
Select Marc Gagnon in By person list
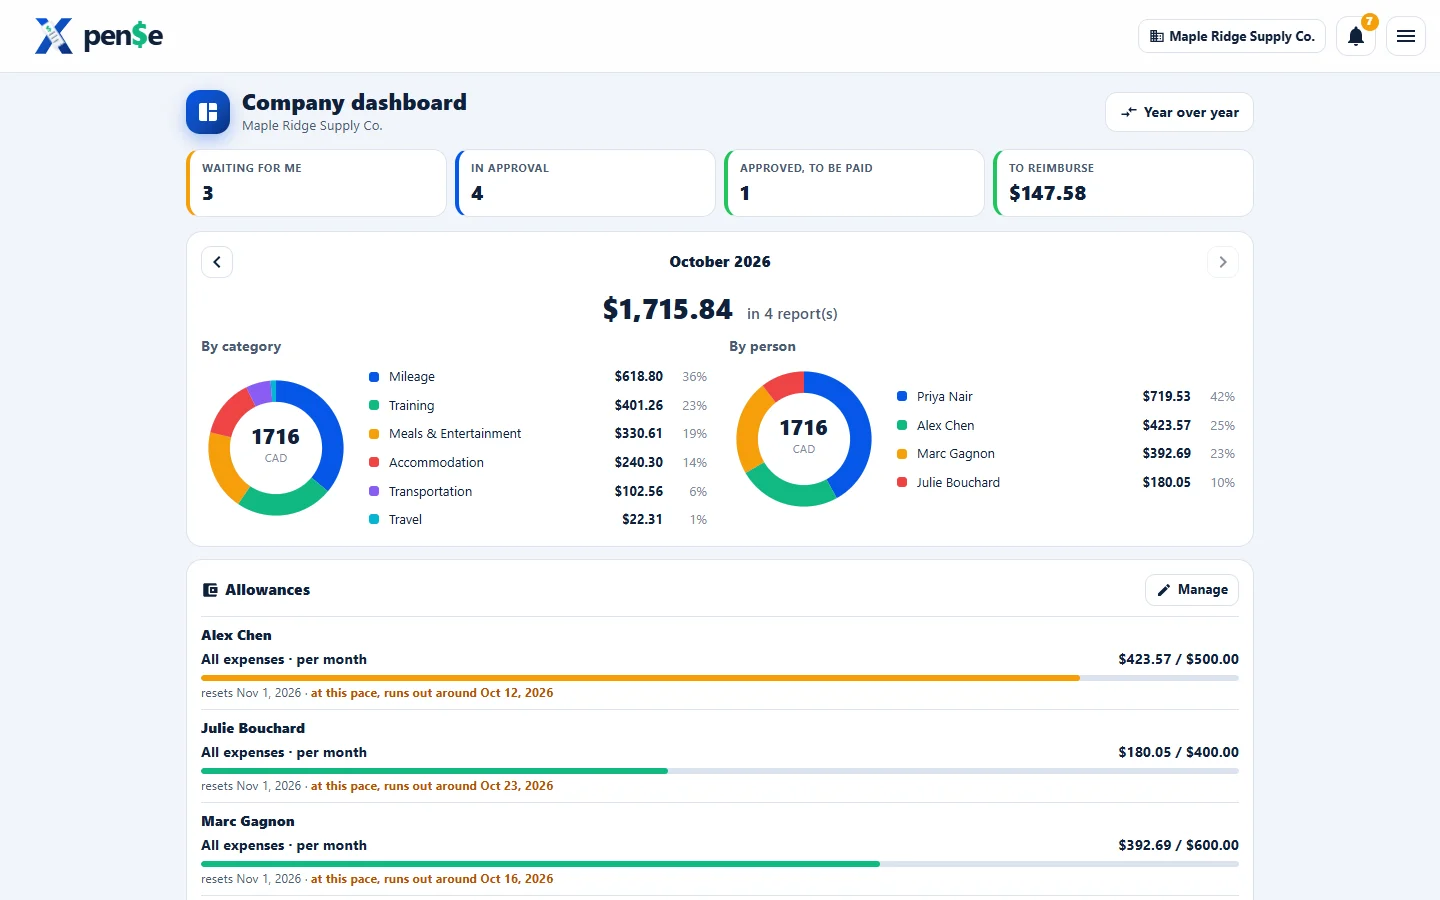point(956,454)
